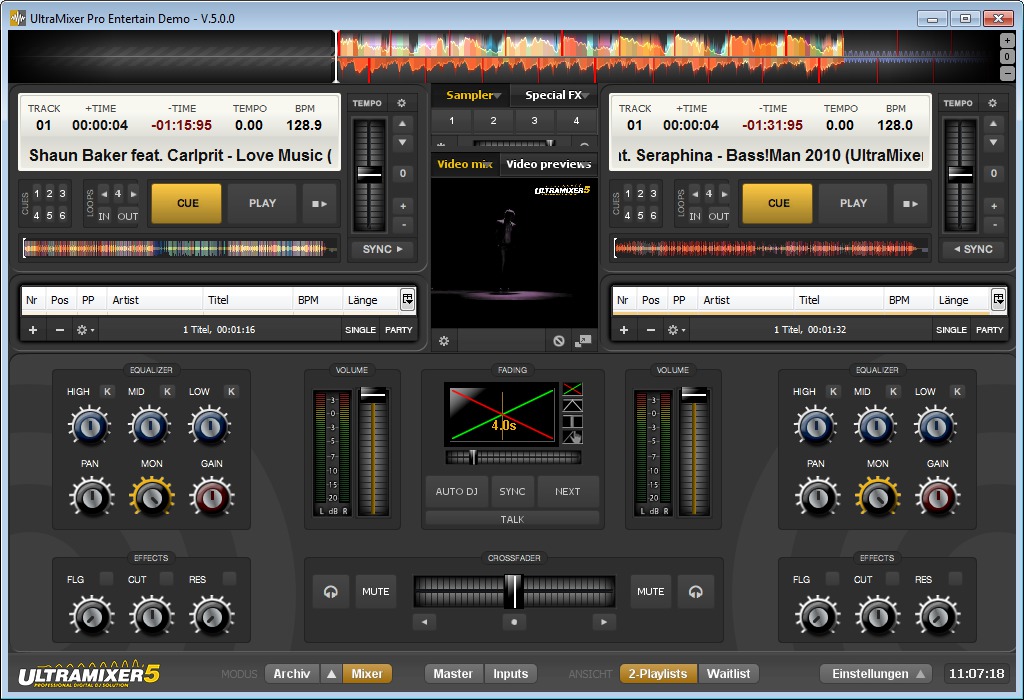
Task: Switch view to Waitlist
Action: (728, 674)
